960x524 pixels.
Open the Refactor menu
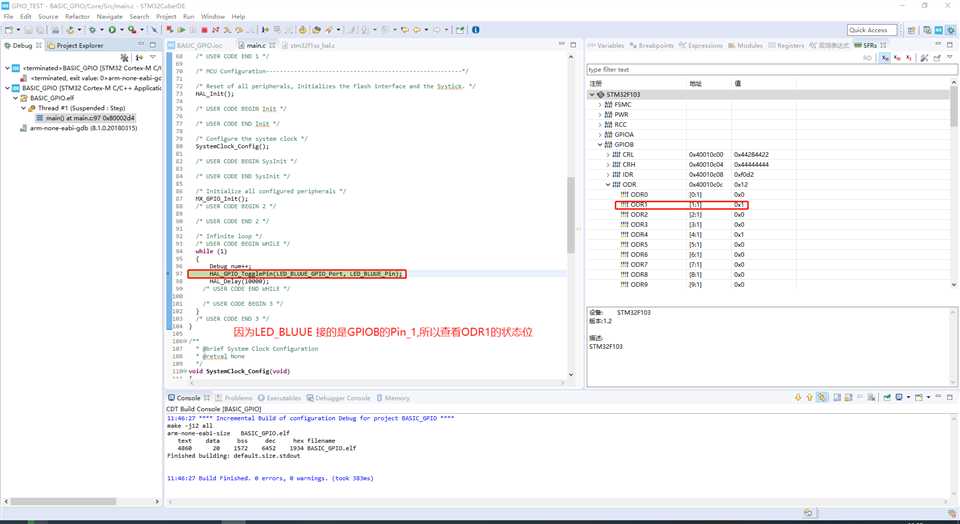(77, 17)
